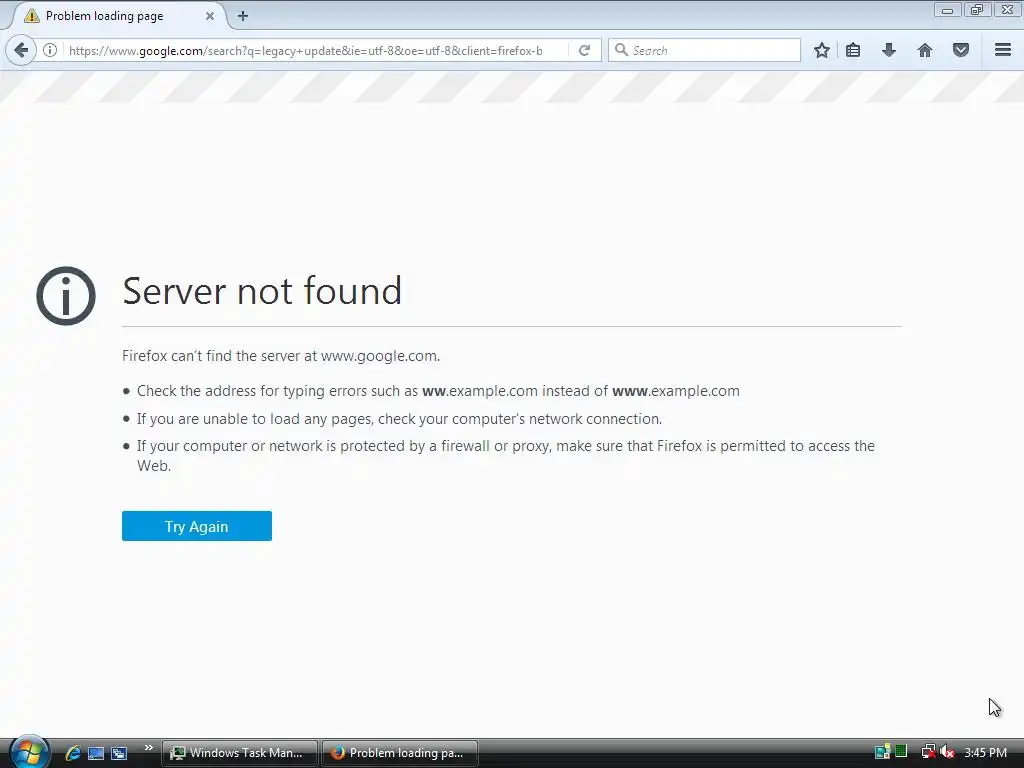Click Show Desktop quick launch icon
Image resolution: width=1024 pixels, height=768 pixels.
click(96, 753)
